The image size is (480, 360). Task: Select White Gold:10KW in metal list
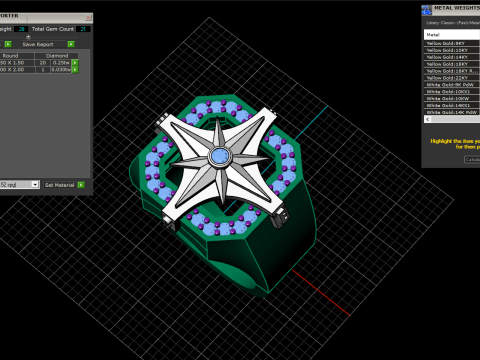[452, 98]
